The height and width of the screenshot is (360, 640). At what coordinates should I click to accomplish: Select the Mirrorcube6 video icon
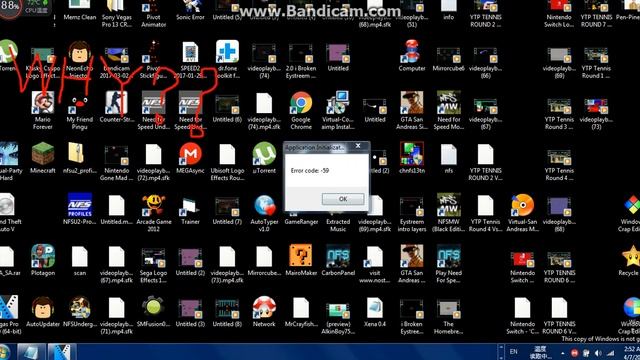click(x=449, y=56)
